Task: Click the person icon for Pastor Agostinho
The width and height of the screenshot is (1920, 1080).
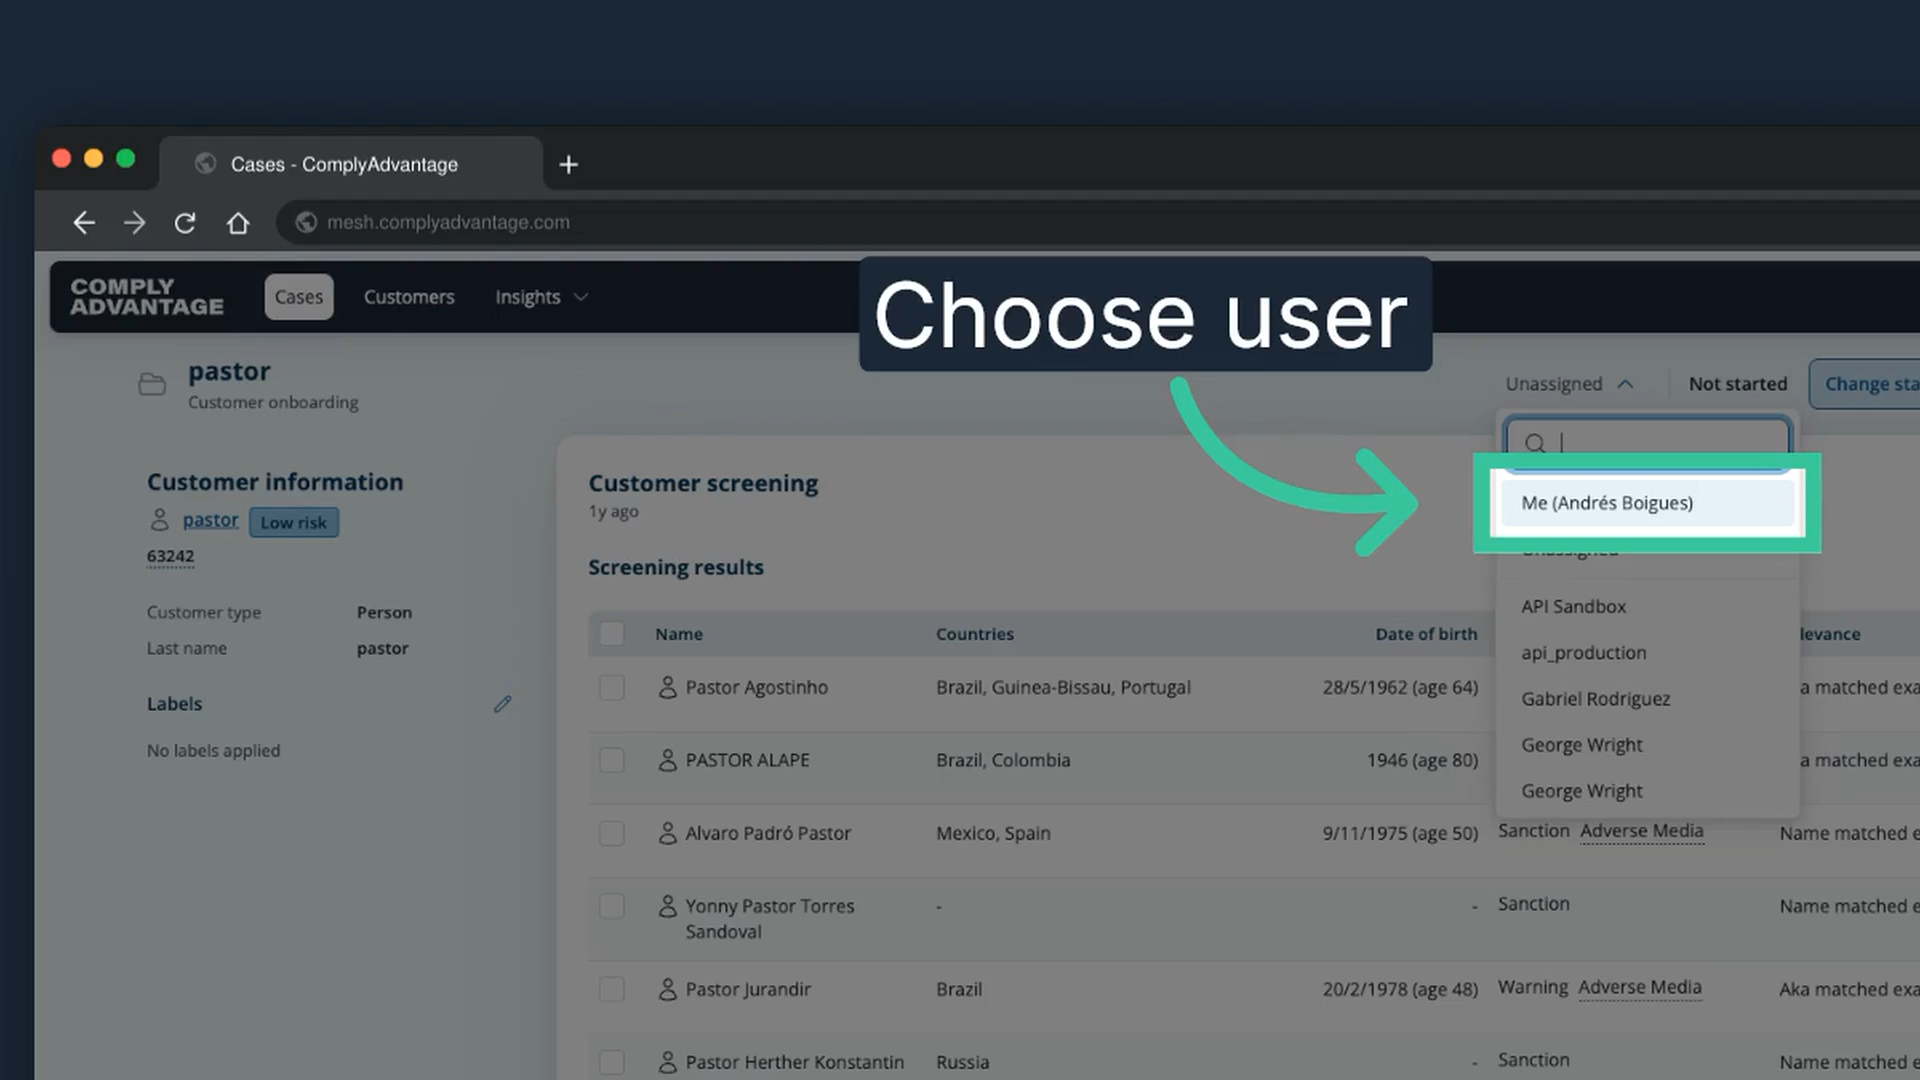Action: (667, 688)
